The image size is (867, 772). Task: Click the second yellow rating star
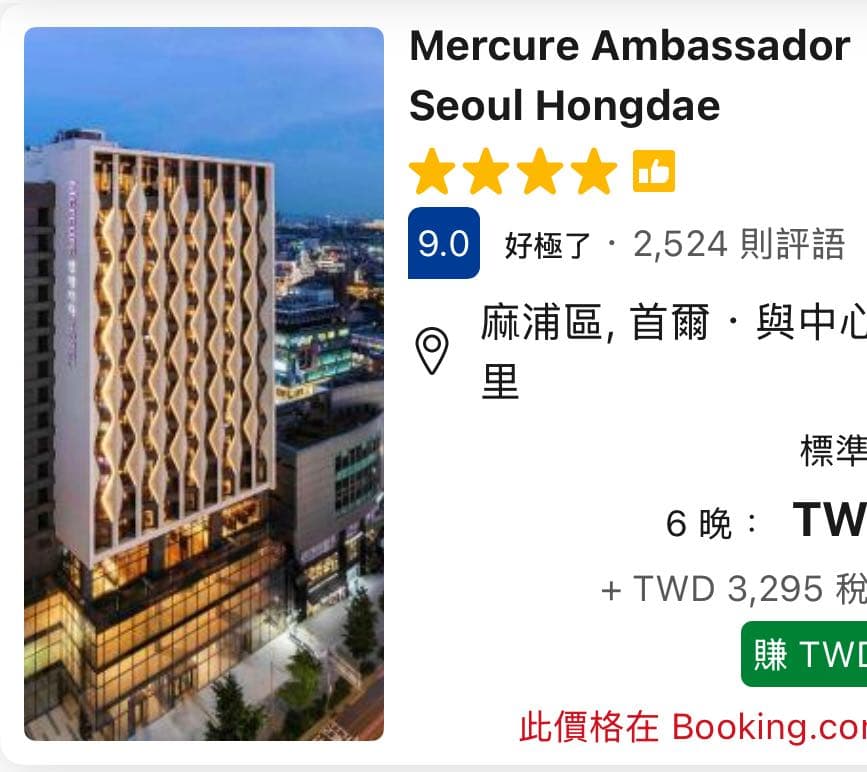(x=486, y=171)
